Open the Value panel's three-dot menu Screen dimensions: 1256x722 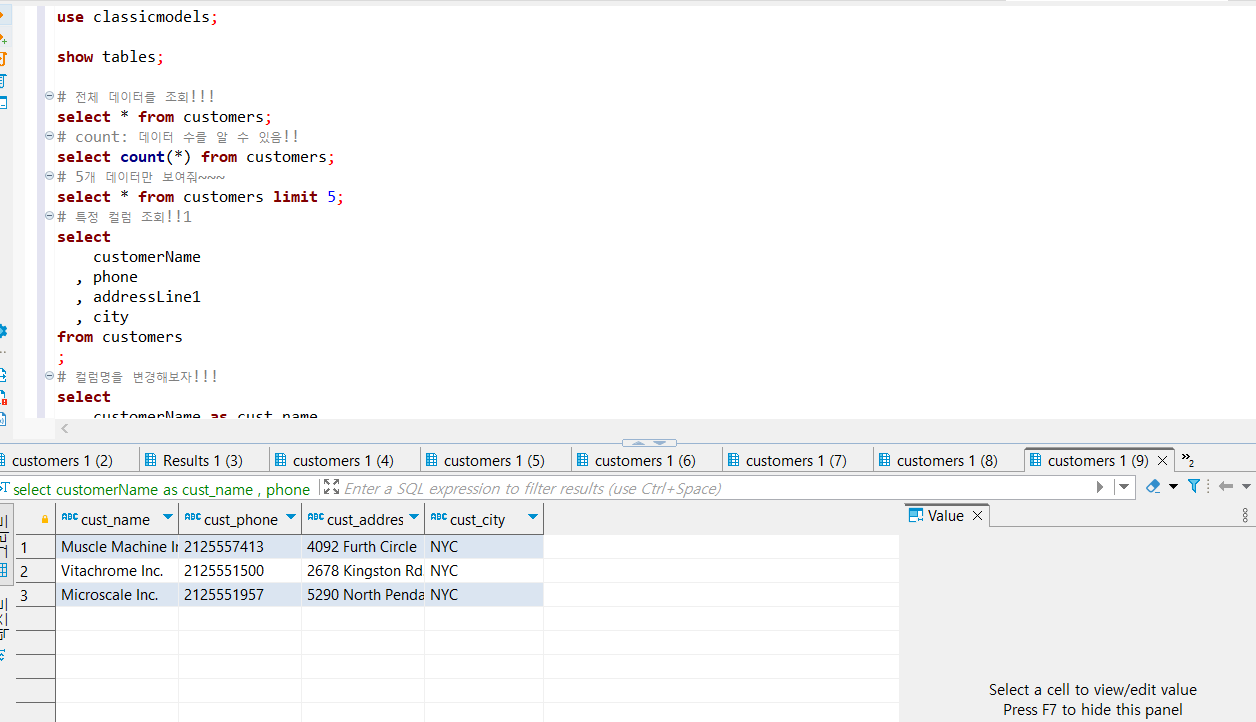click(x=1245, y=516)
